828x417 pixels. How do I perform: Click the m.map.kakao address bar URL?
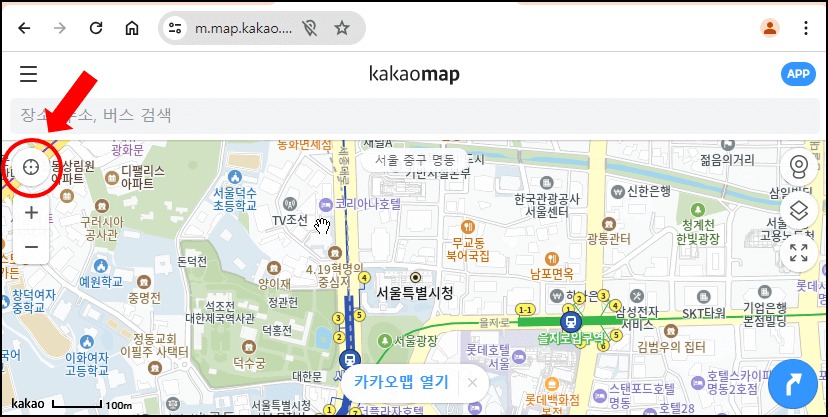243,28
